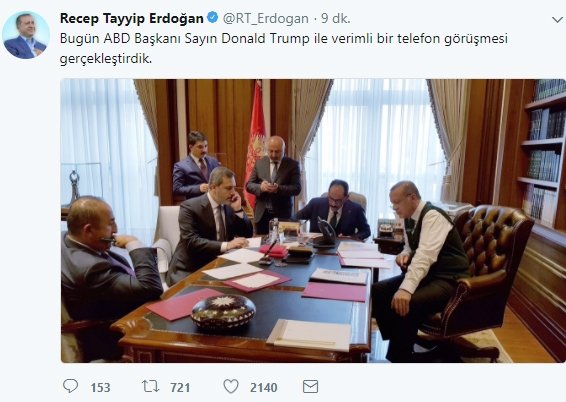Click the reply speech bubble icon

point(70,386)
